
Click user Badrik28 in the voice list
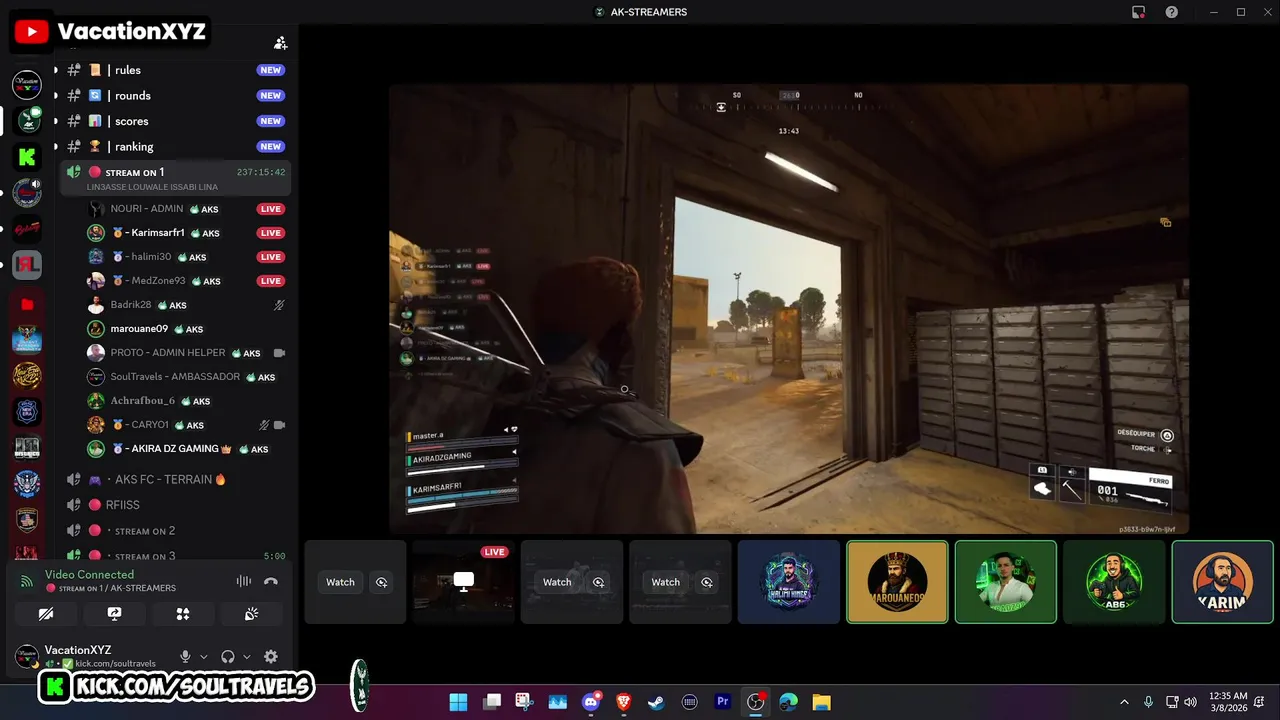131,305
